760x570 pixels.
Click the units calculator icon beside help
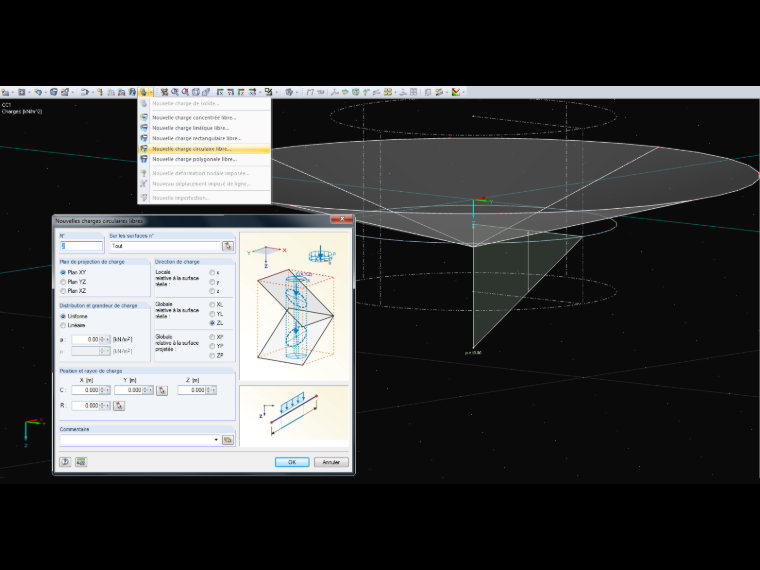point(81,462)
